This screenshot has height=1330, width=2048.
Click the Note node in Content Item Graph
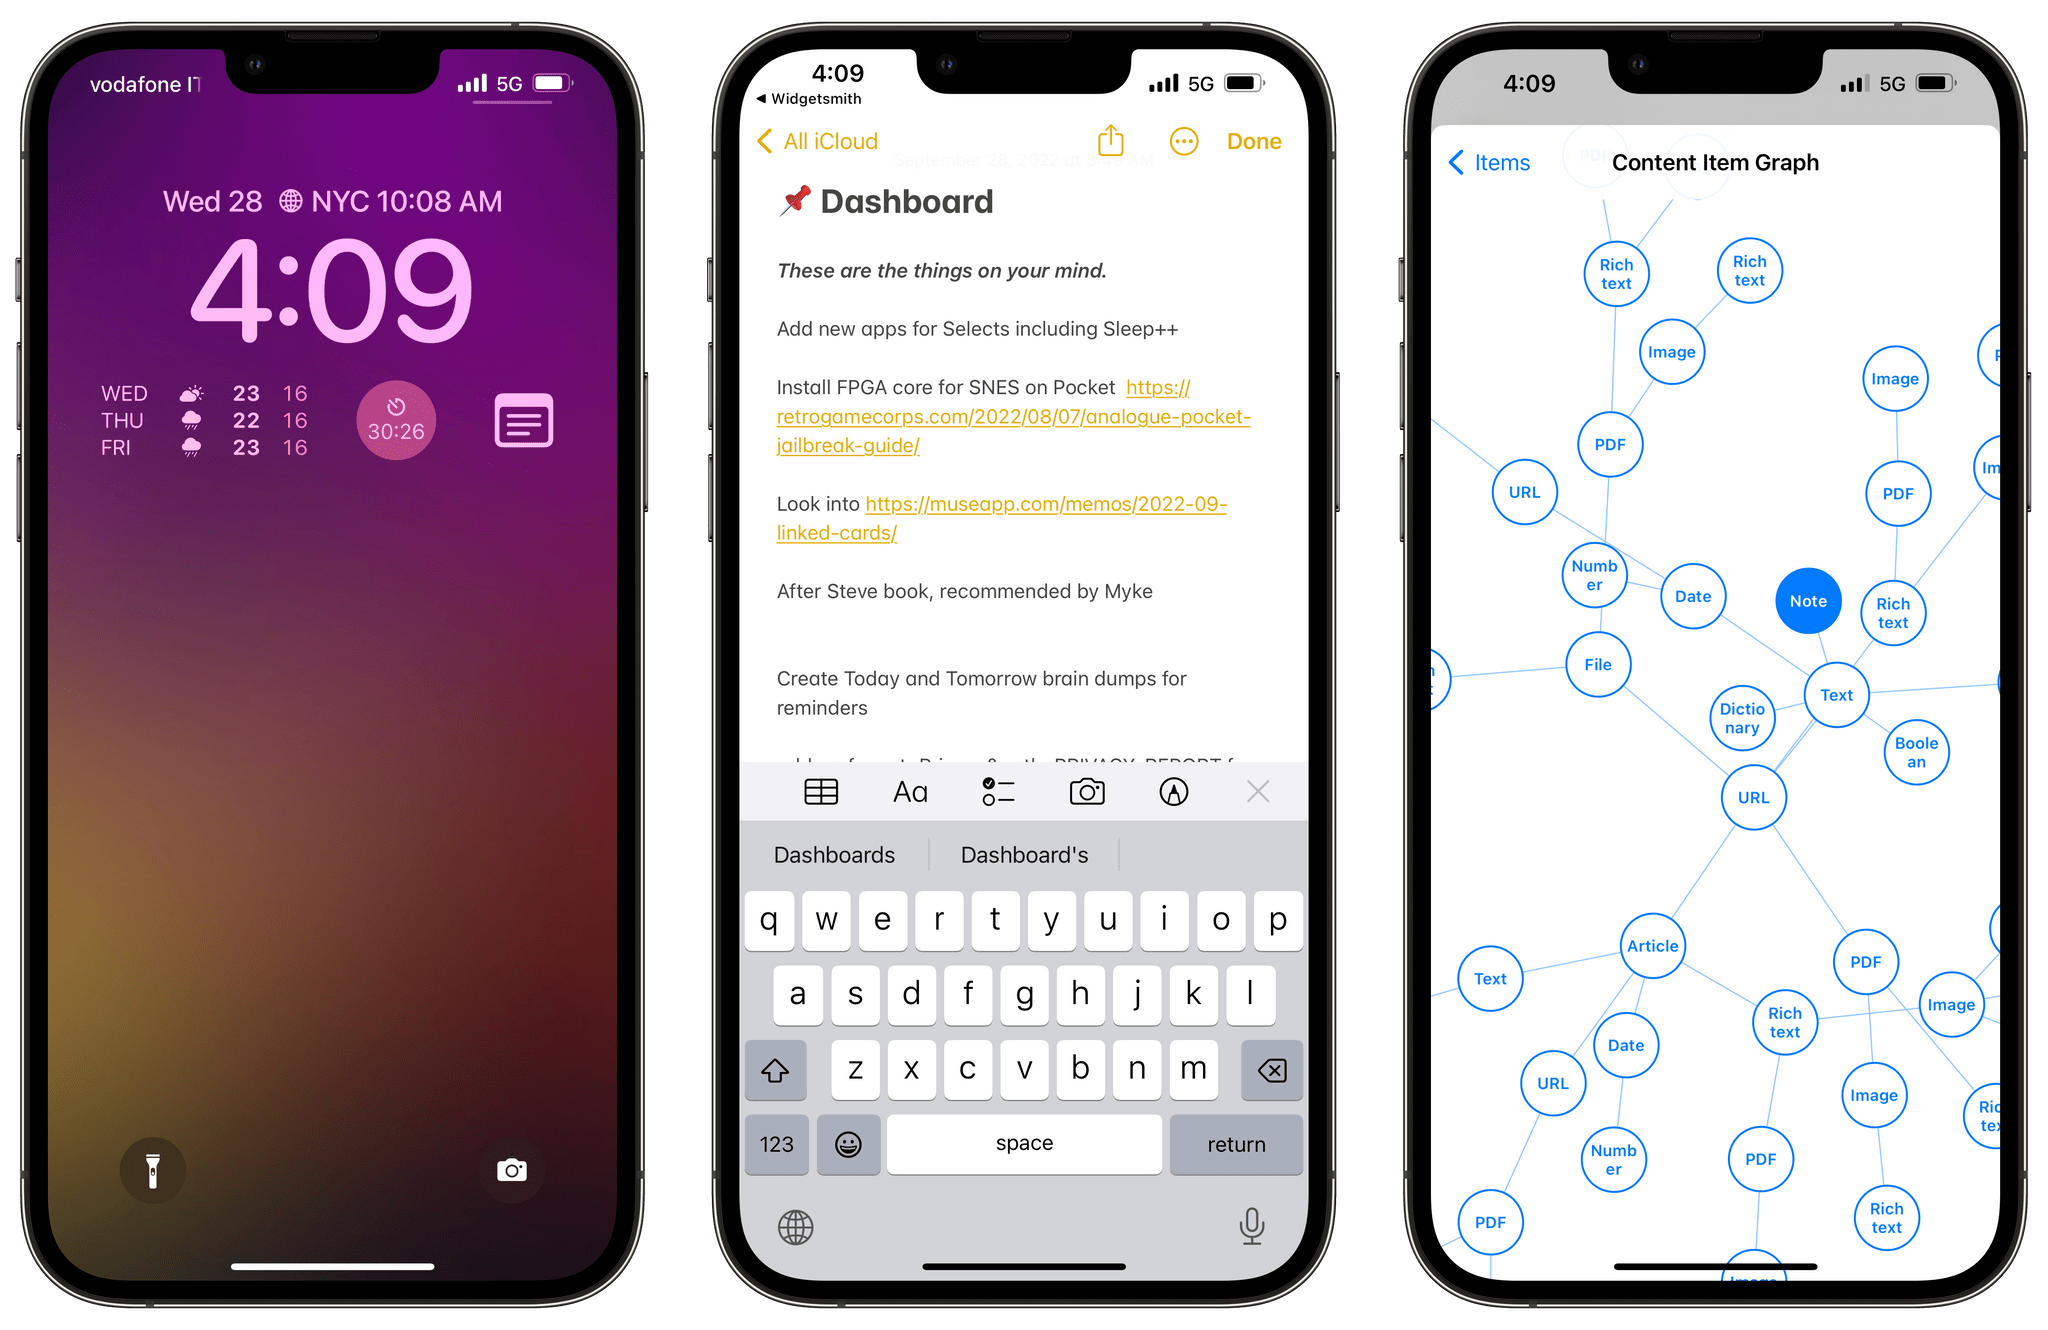pos(1800,597)
